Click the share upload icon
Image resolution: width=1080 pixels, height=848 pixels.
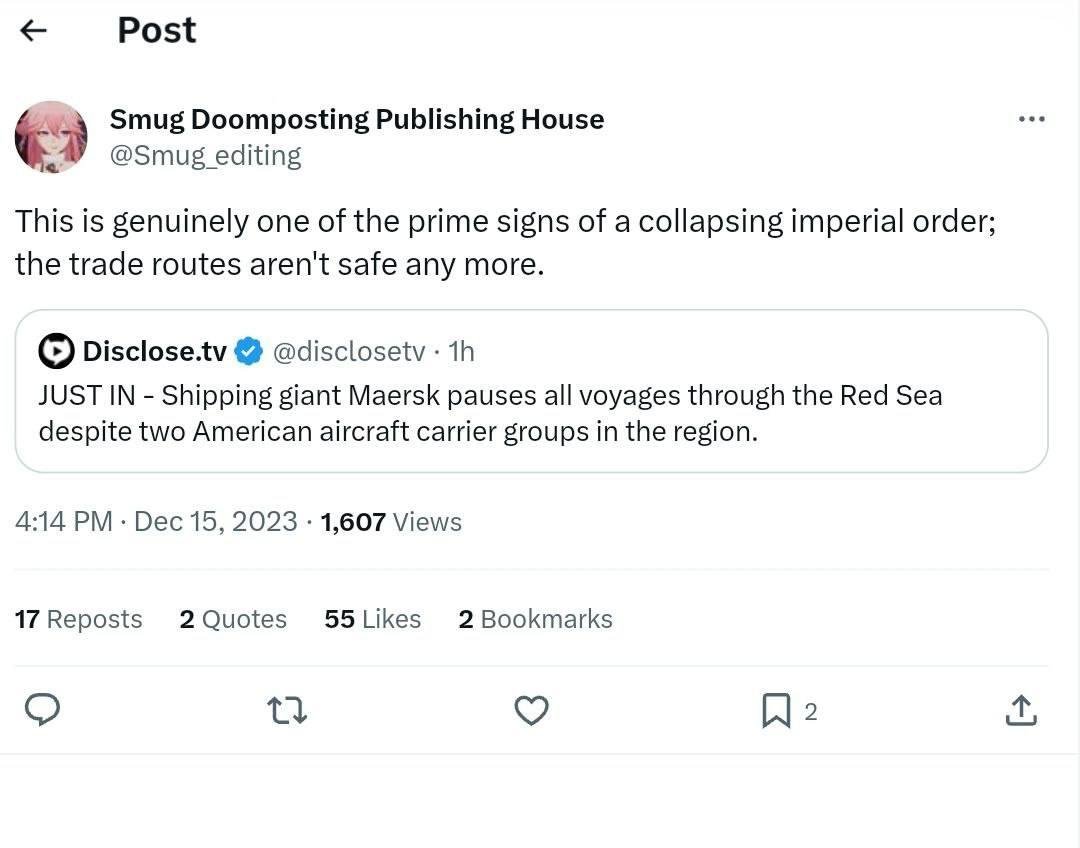click(x=1019, y=711)
